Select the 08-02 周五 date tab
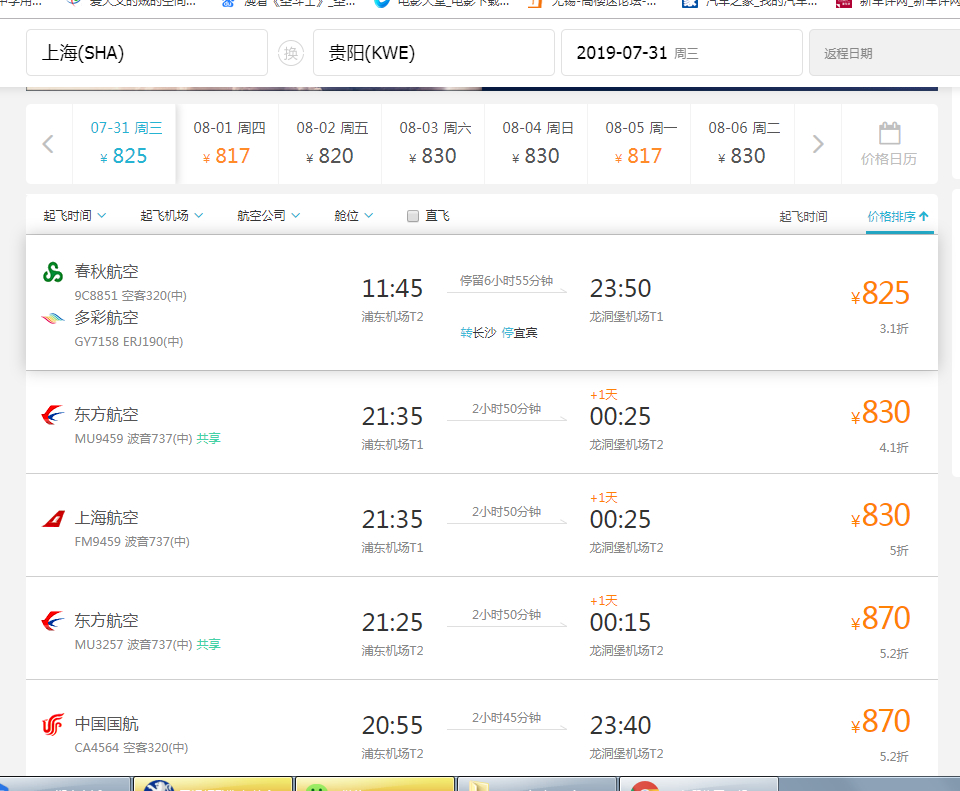The height and width of the screenshot is (791, 960). [x=330, y=144]
